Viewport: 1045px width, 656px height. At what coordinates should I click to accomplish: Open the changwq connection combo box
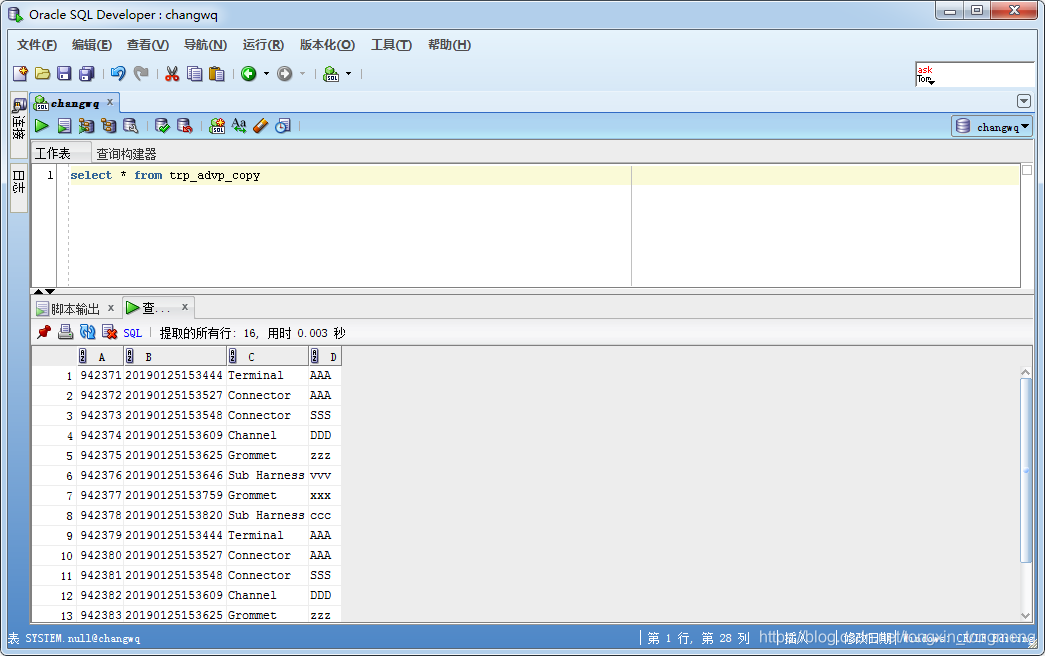pyautogui.click(x=992, y=126)
